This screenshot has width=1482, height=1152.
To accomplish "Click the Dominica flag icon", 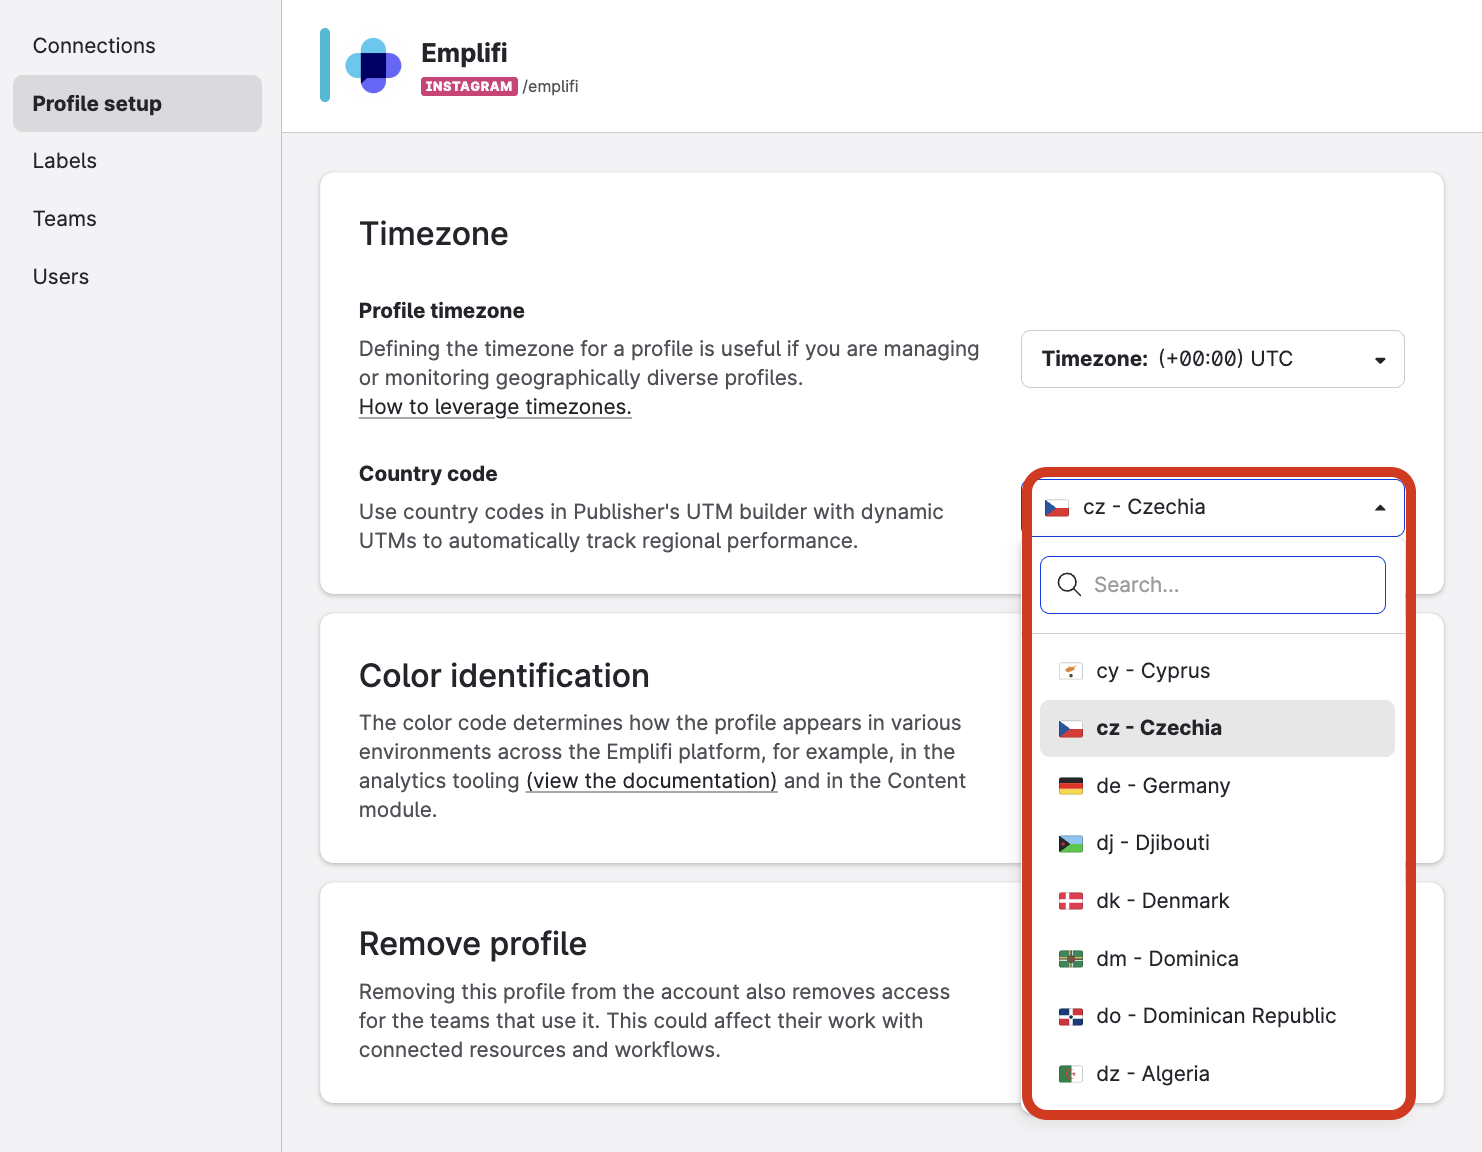I will click(x=1071, y=959).
